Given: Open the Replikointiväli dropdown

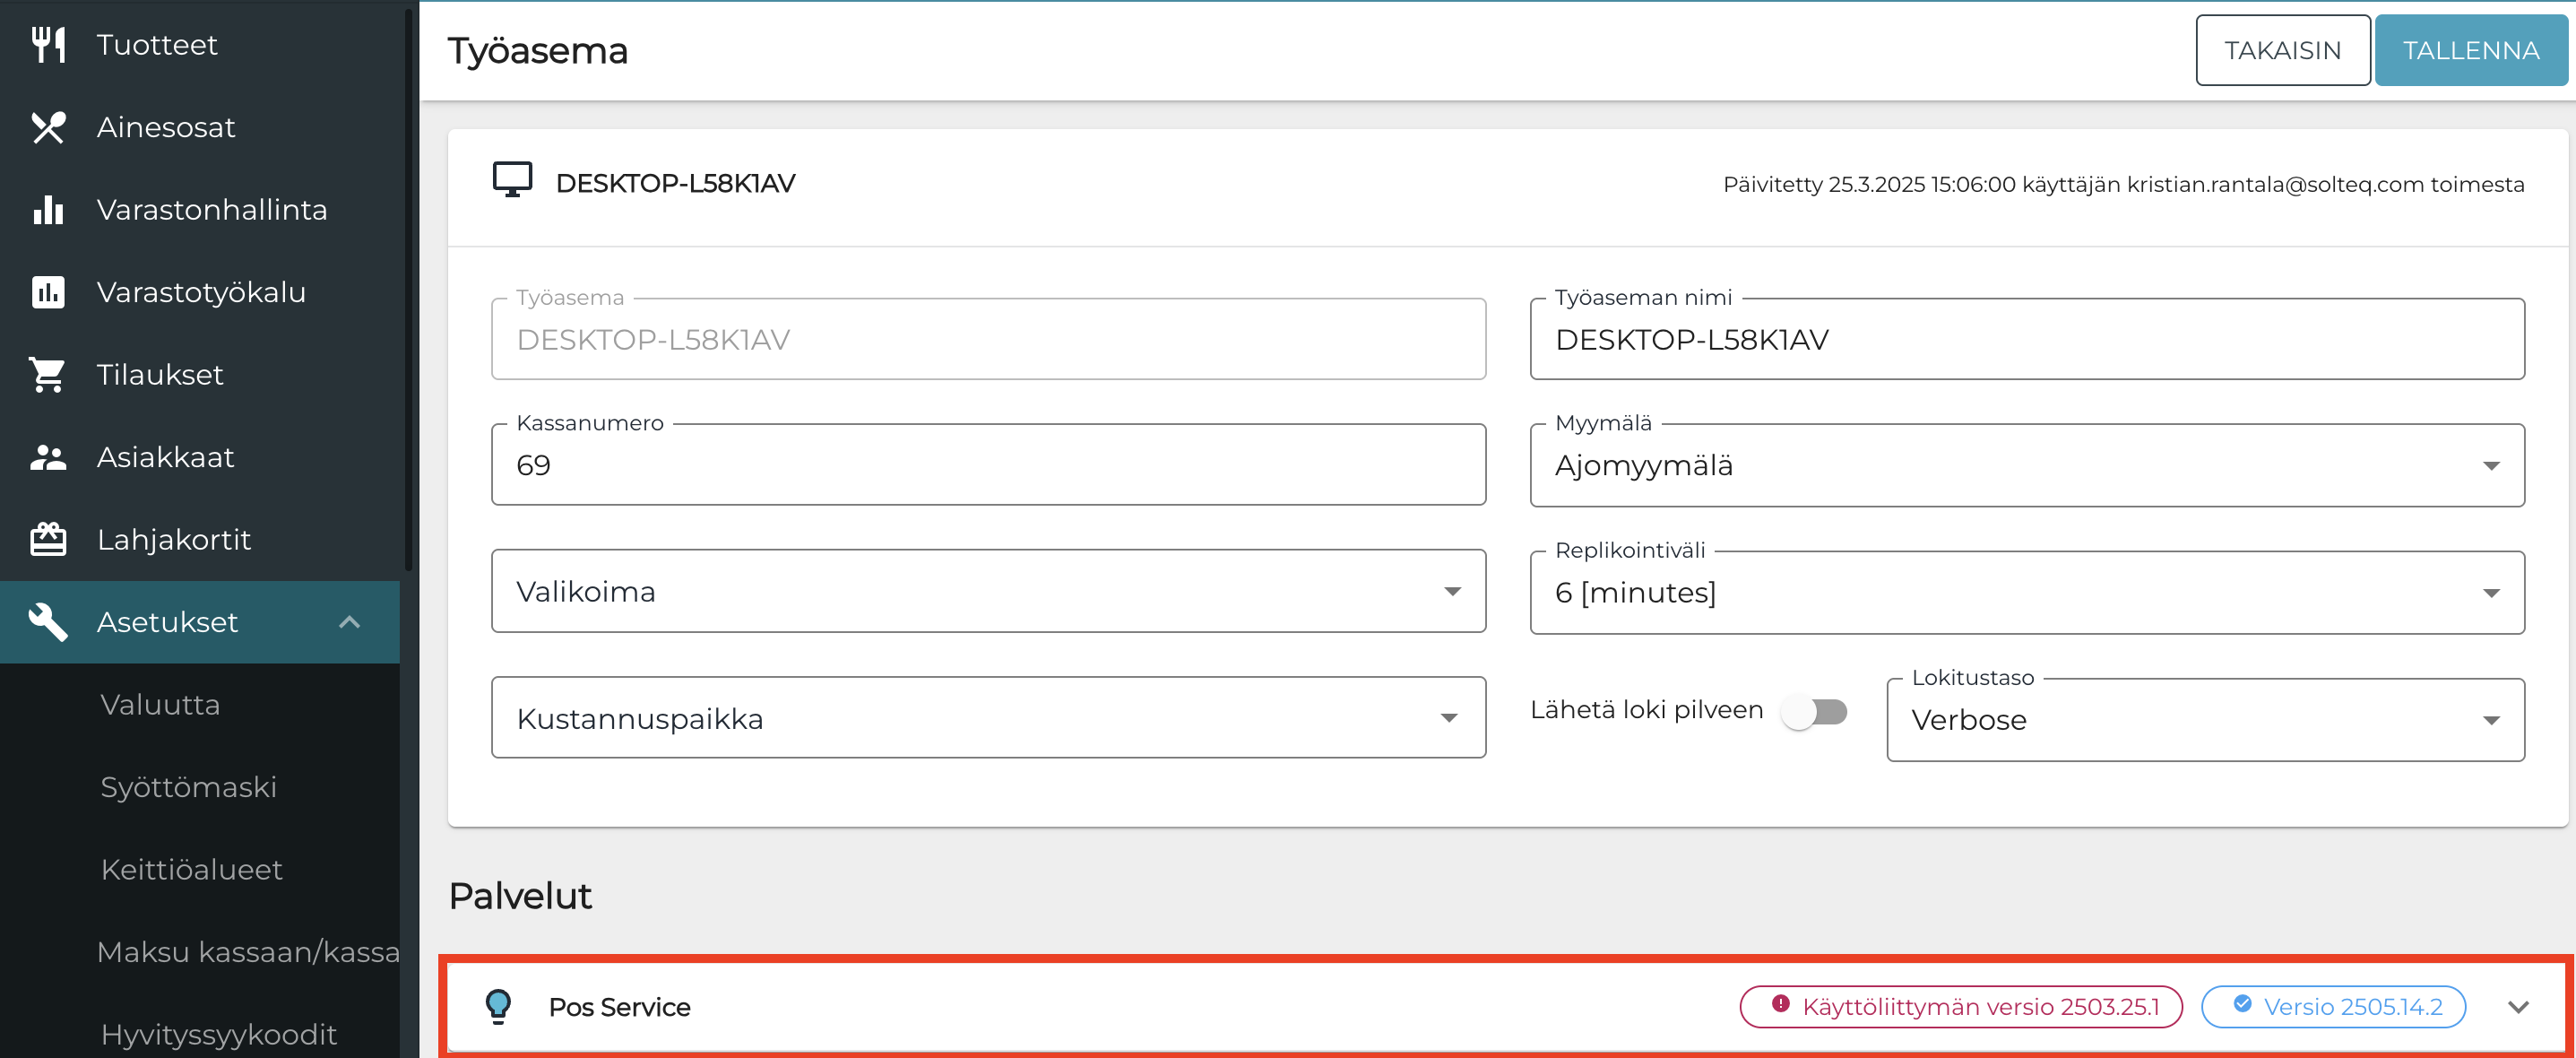Looking at the screenshot, I should [x=2026, y=593].
